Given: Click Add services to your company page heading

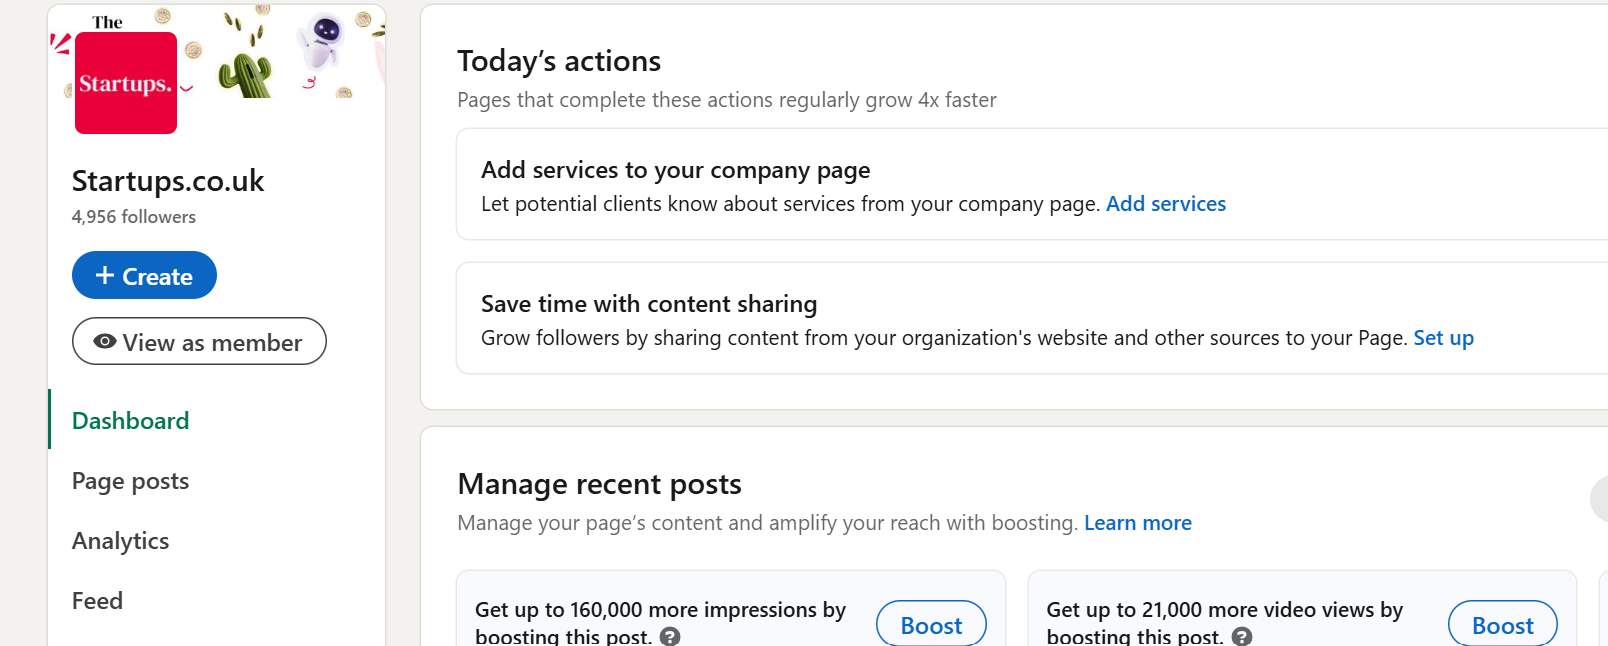Looking at the screenshot, I should point(675,170).
